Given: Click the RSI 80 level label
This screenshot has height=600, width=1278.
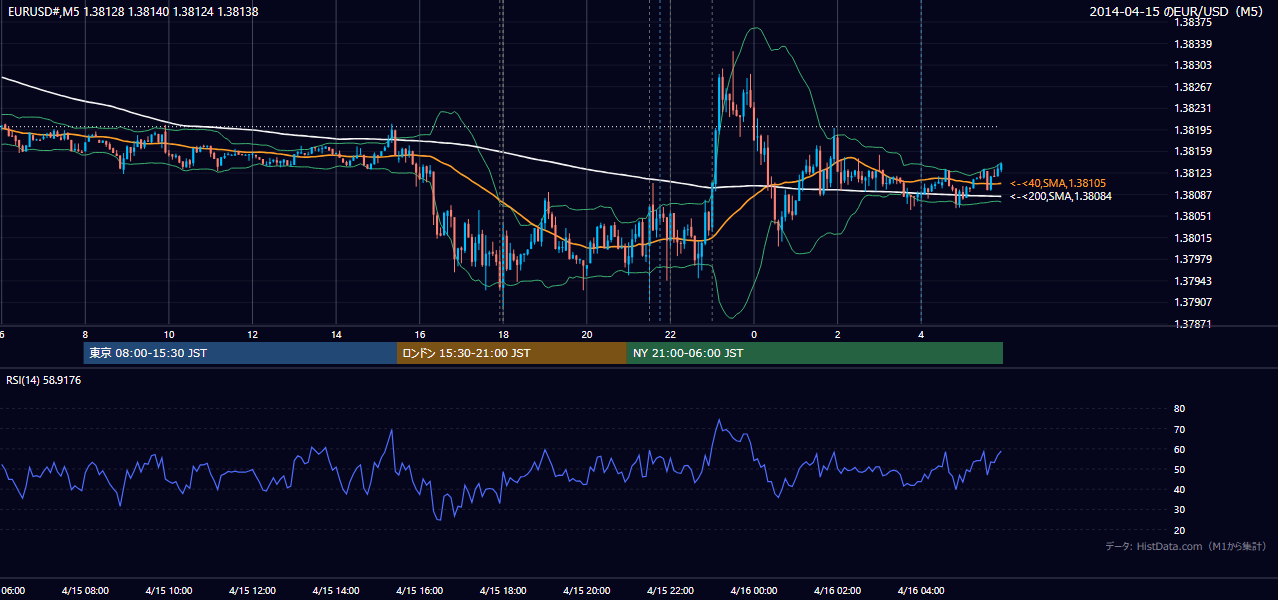Looking at the screenshot, I should (1179, 409).
